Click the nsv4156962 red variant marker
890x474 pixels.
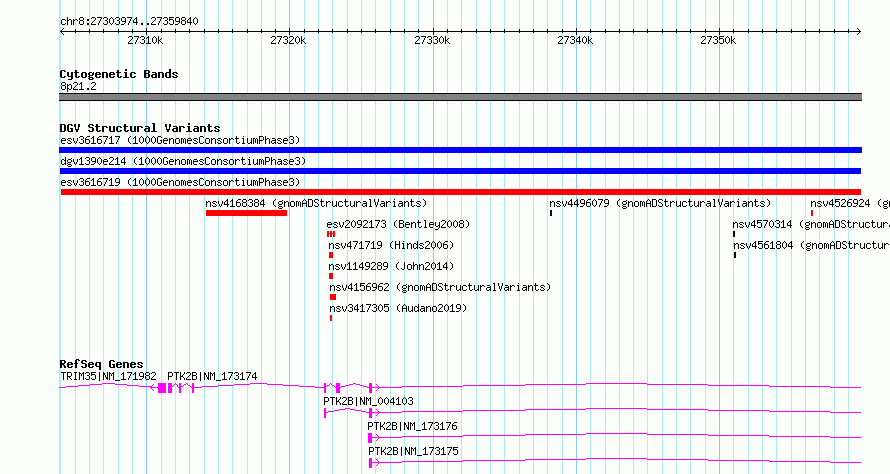tap(333, 297)
